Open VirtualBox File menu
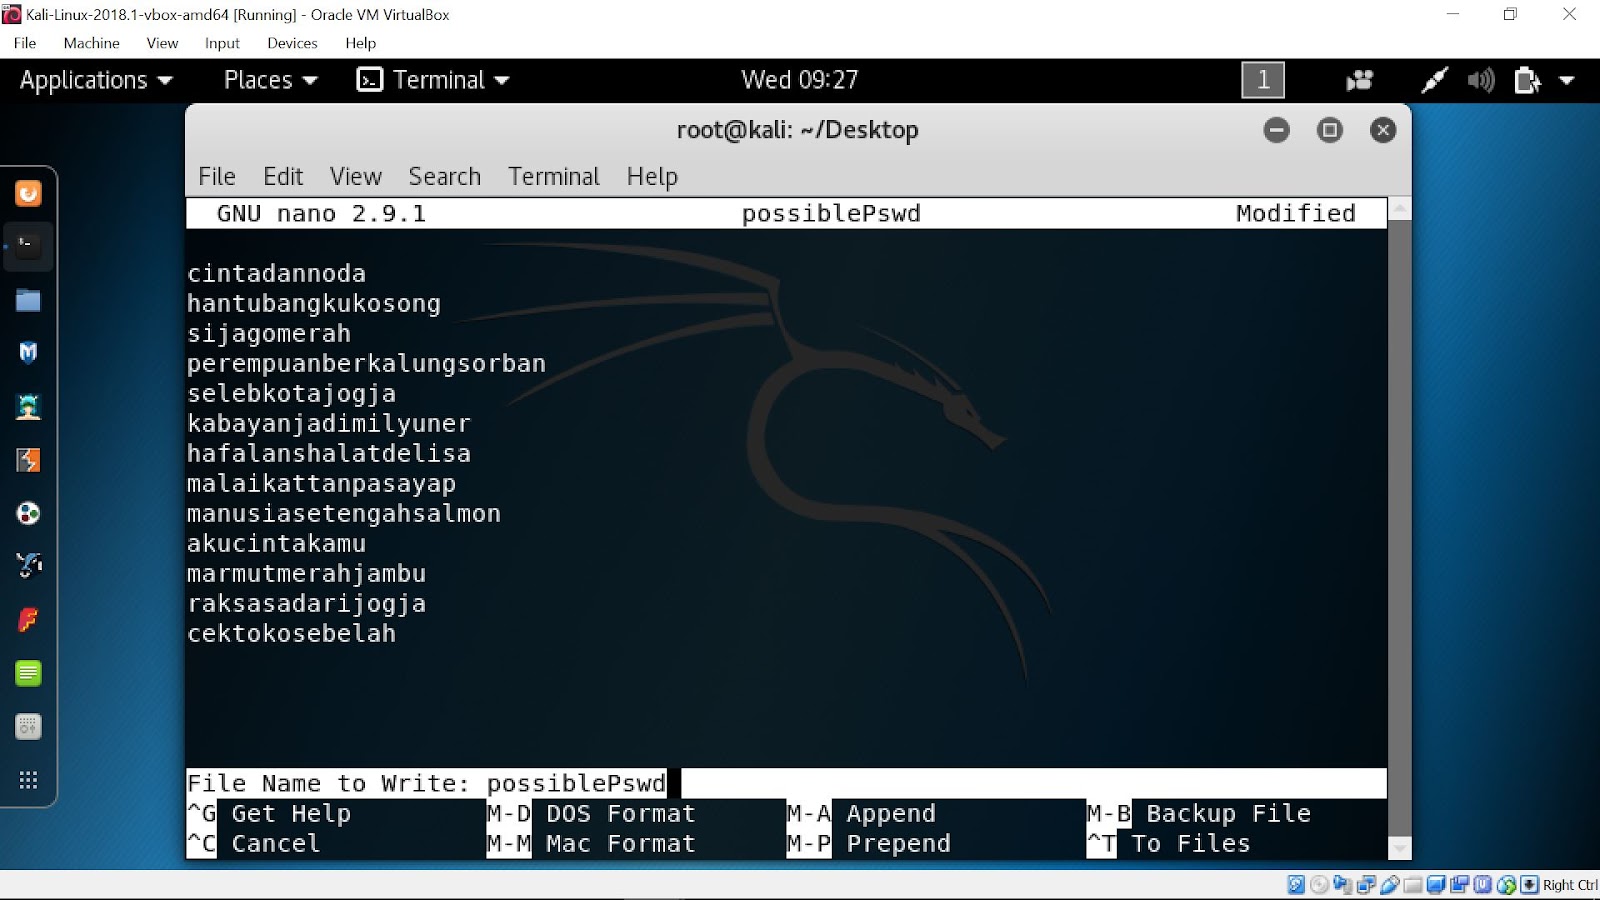Screen dimensions: 1600x900 click(x=25, y=43)
